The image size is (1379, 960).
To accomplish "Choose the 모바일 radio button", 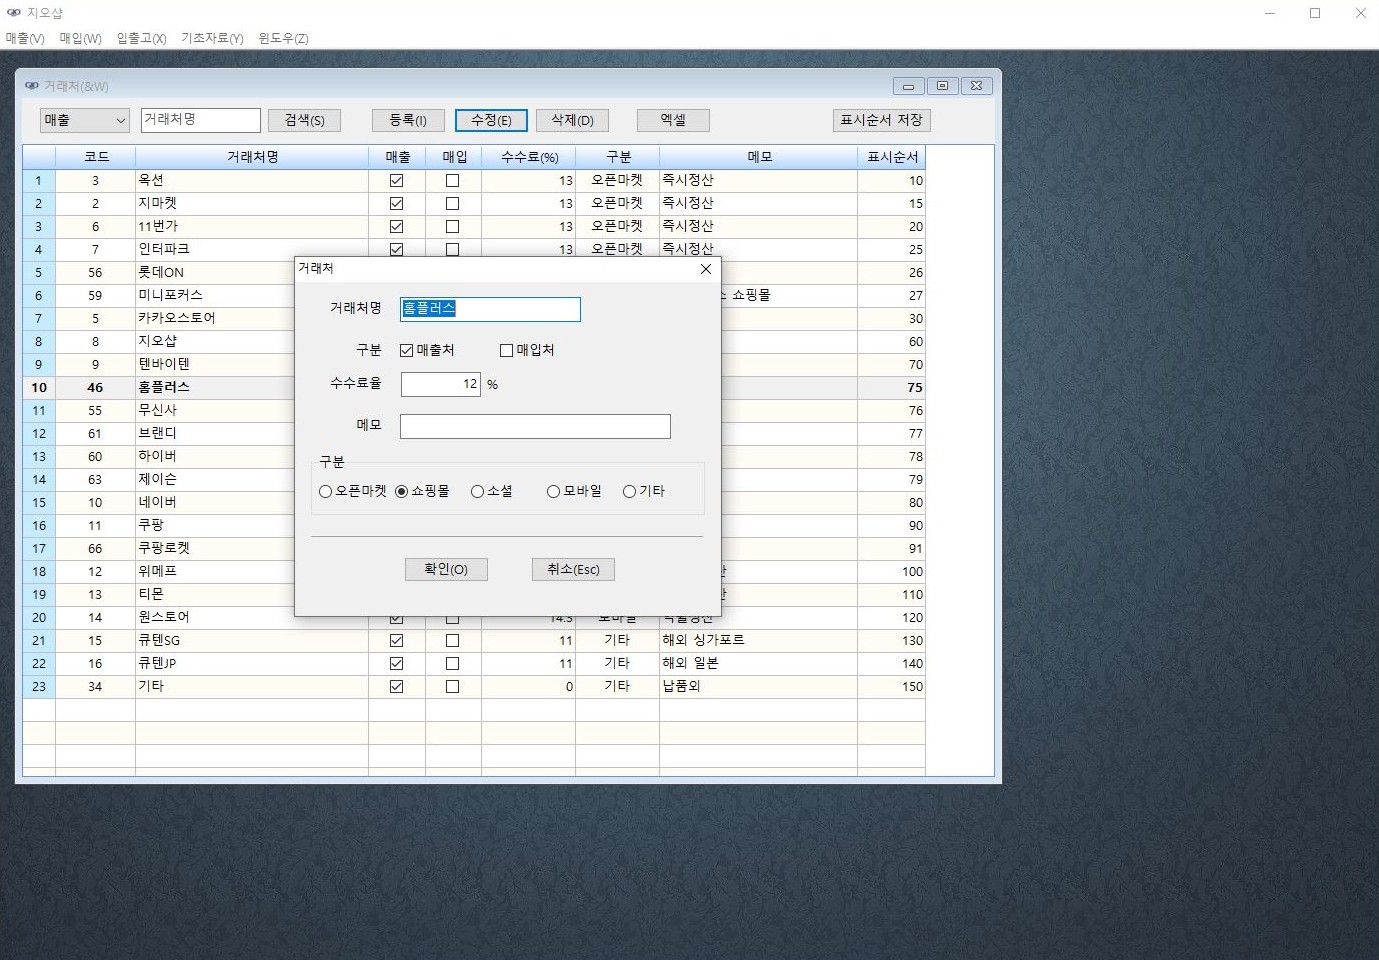I will pos(553,492).
